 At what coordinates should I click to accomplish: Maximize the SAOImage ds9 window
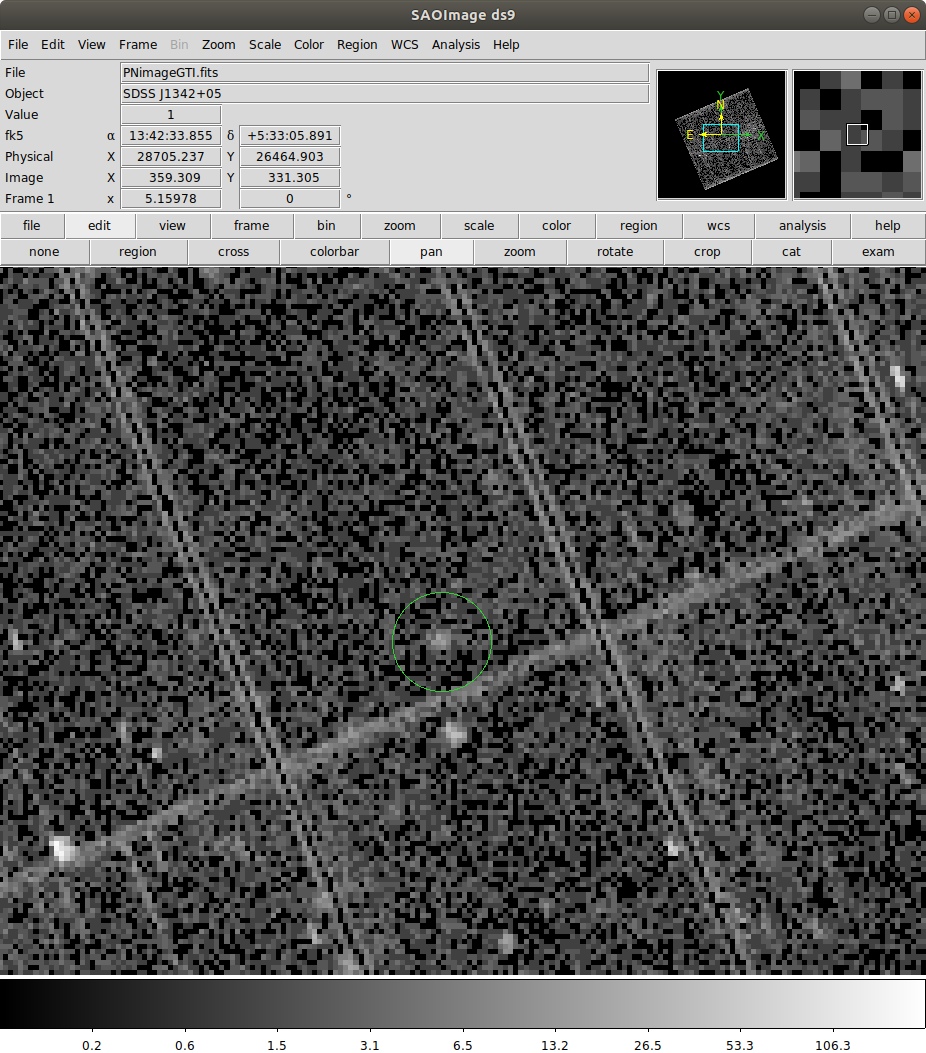[x=892, y=15]
